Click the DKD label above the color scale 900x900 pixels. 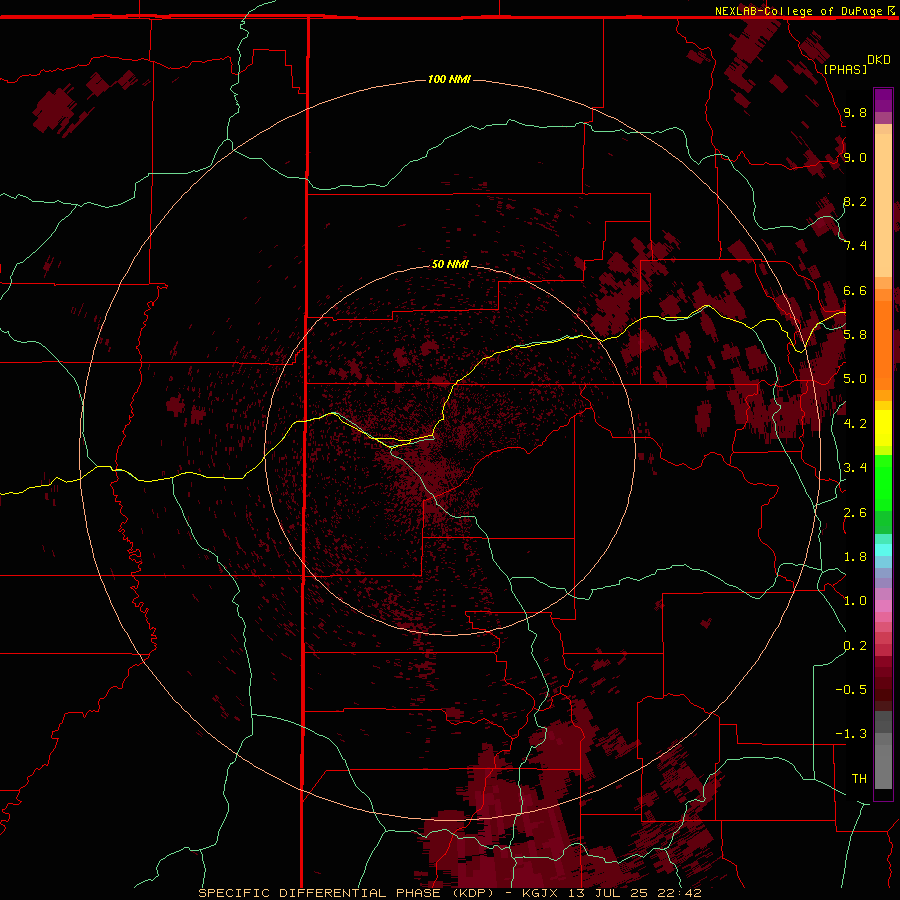point(879,60)
